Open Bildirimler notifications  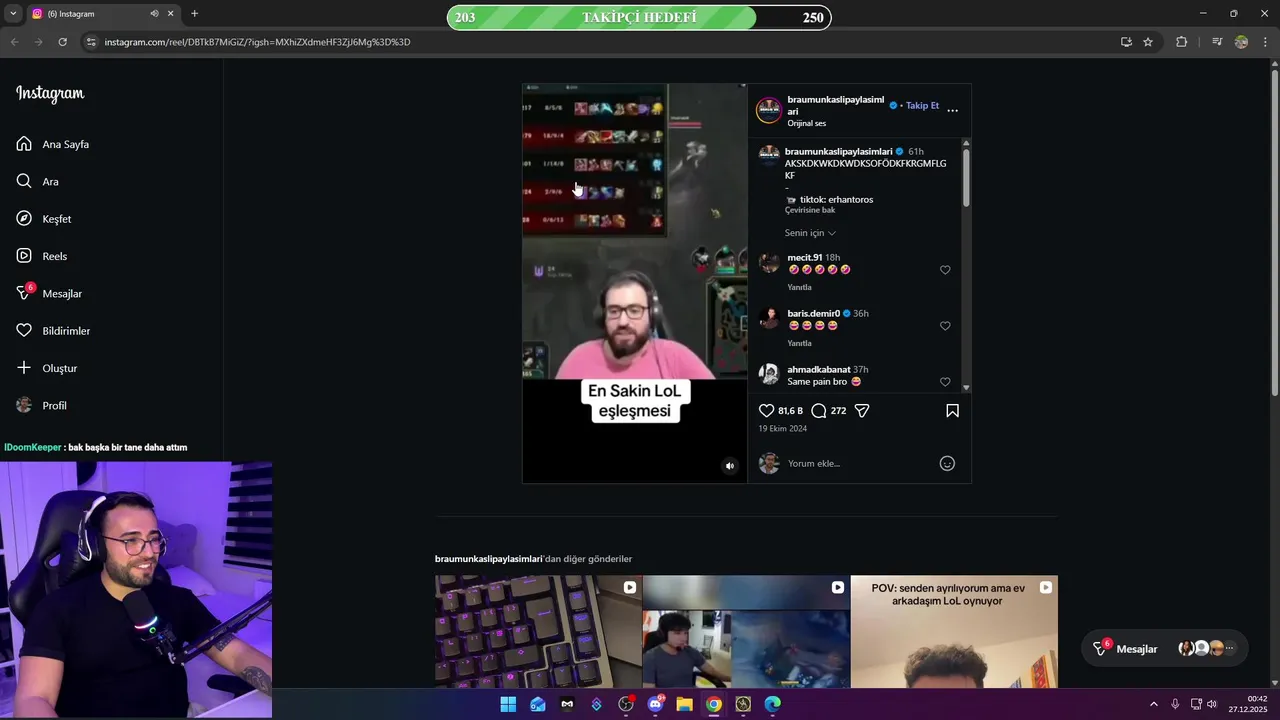point(53,331)
